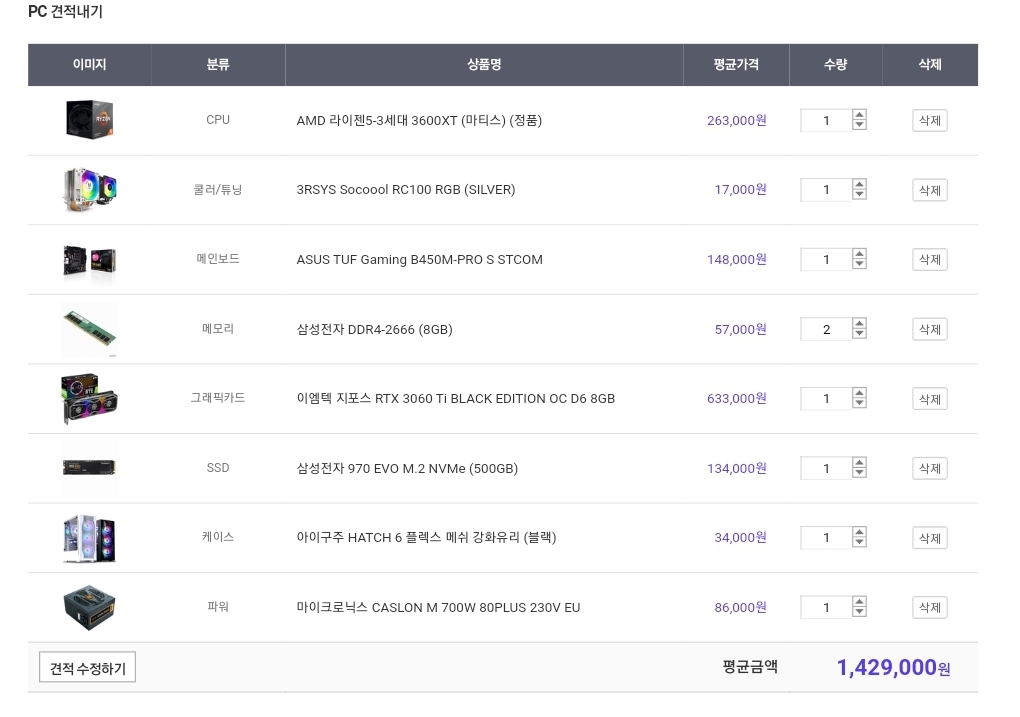Remove the RTX 3060 Ti with 삭제
The height and width of the screenshot is (717, 1020).
929,399
